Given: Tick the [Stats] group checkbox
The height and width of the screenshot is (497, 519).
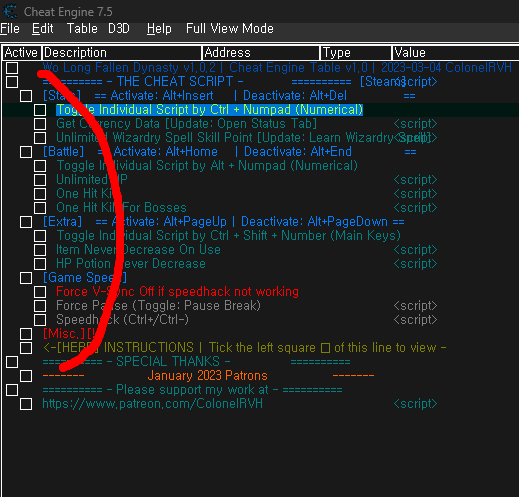Looking at the screenshot, I should (x=26, y=96).
